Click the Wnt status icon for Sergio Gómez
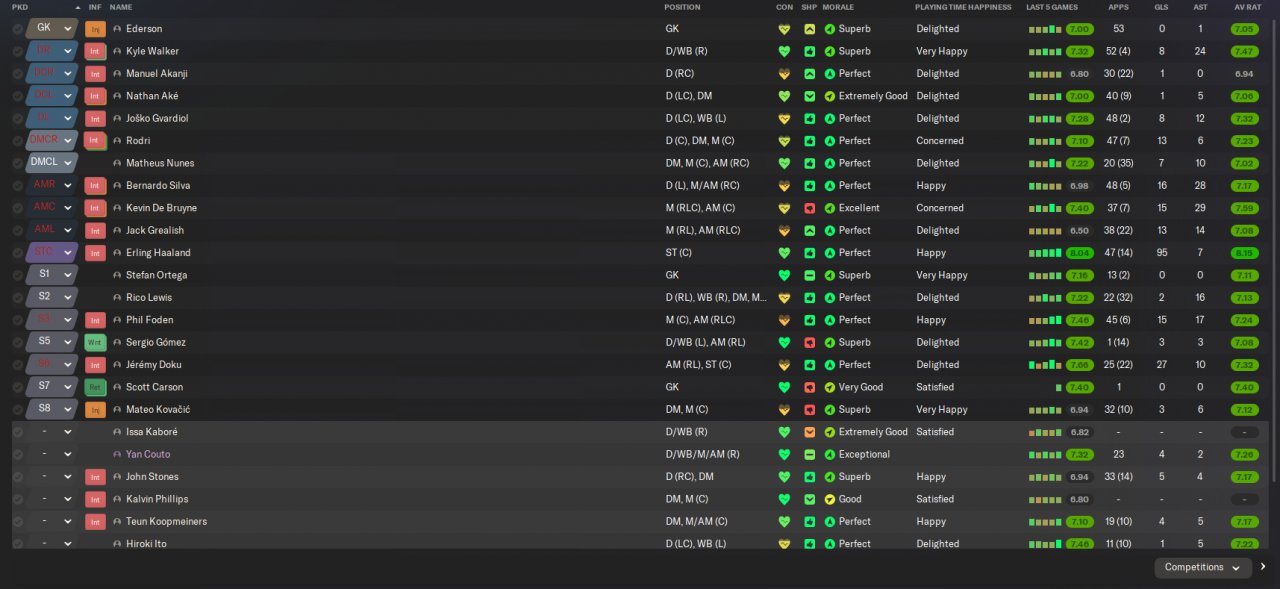 pyautogui.click(x=95, y=342)
